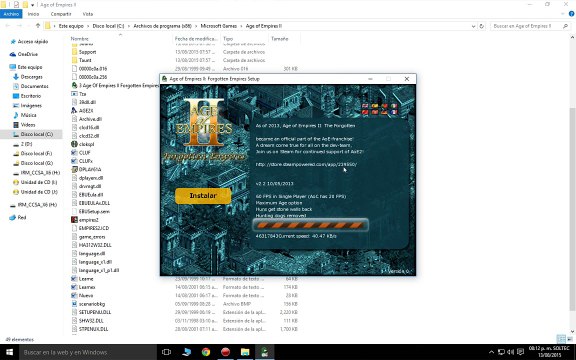Viewport: 576px width, 360px height.
Task: Click the Windows Start button
Action: [x=9, y=352]
